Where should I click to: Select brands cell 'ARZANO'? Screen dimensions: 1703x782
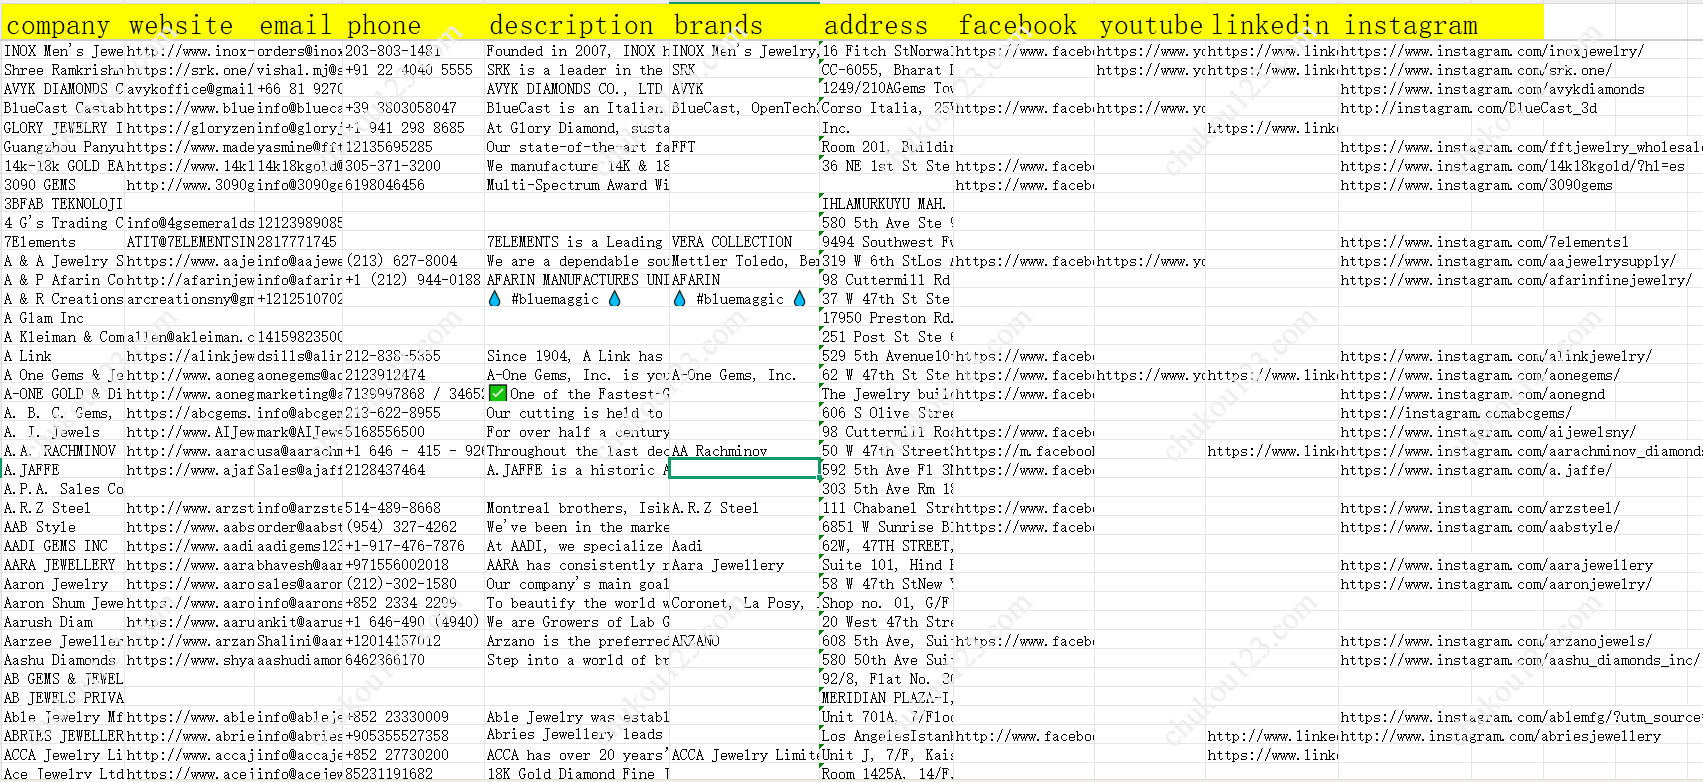point(745,641)
